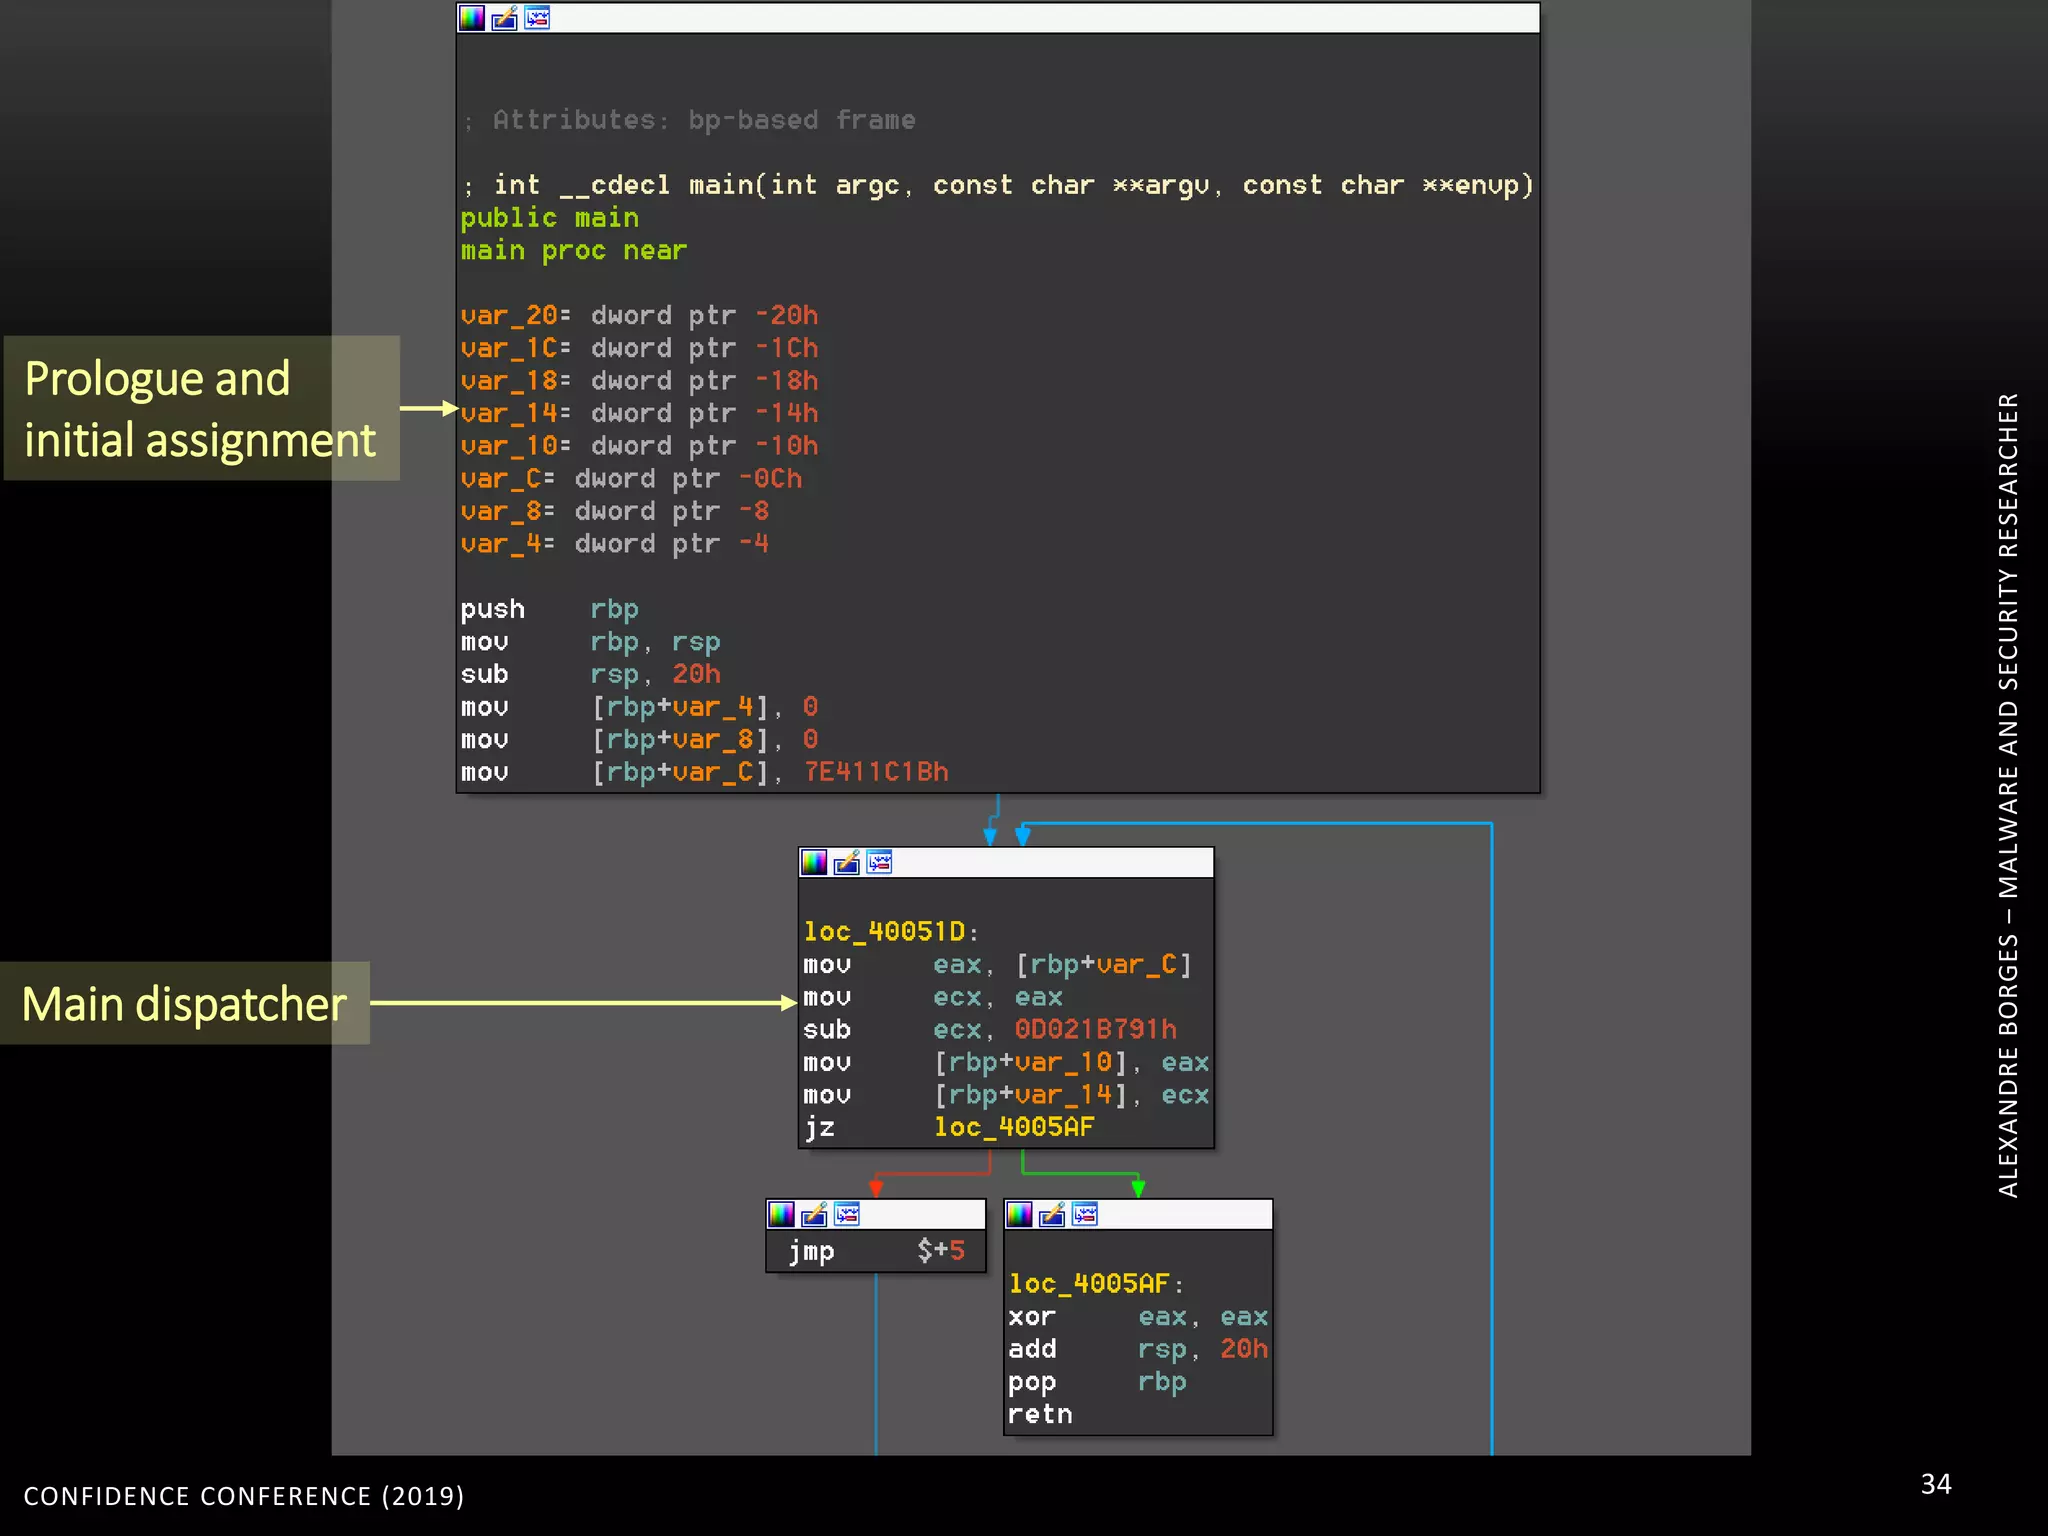This screenshot has height=1536, width=2048.
Task: Click the loc_40051D label
Action: click(x=885, y=932)
